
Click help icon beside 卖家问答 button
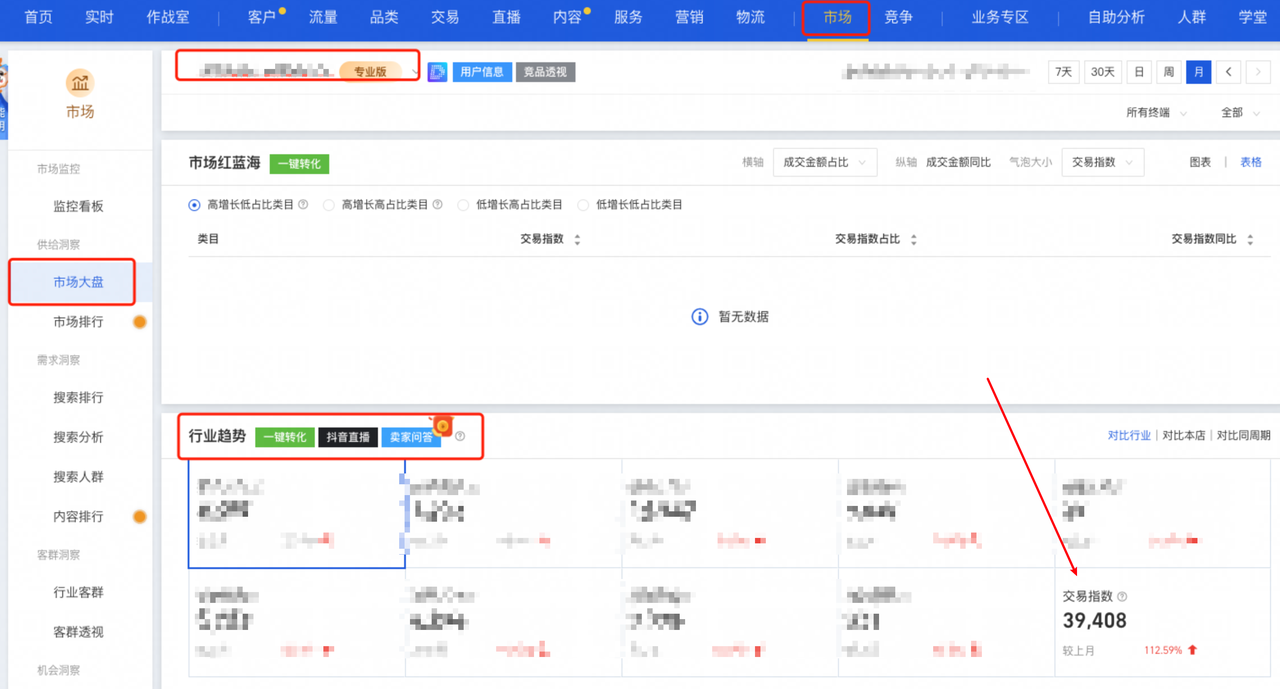coord(460,437)
